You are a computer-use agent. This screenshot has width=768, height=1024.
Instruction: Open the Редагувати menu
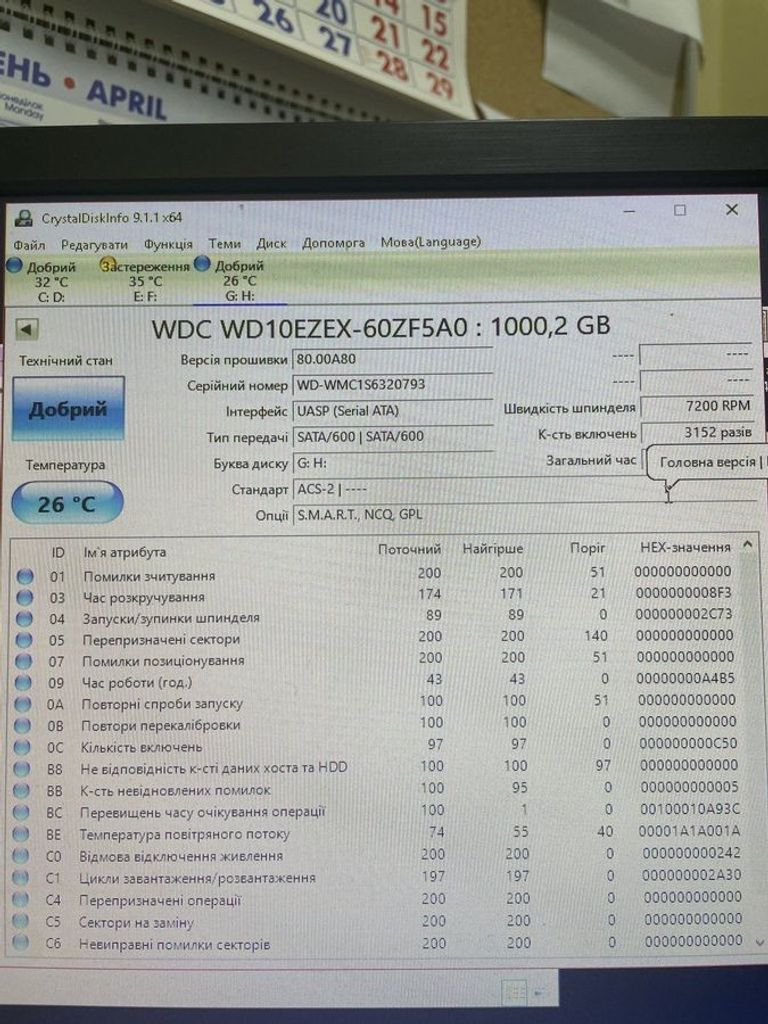point(94,245)
